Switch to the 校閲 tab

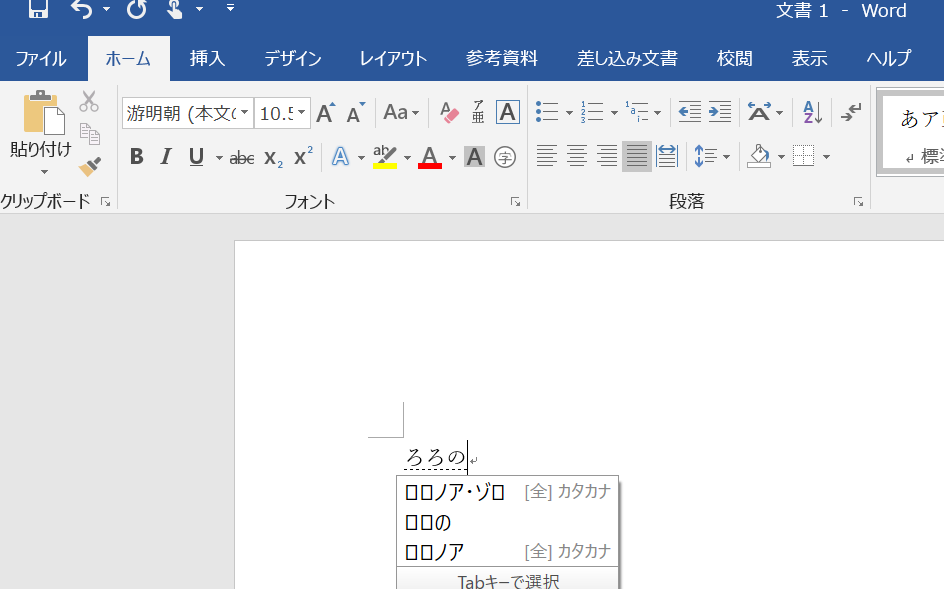click(734, 58)
